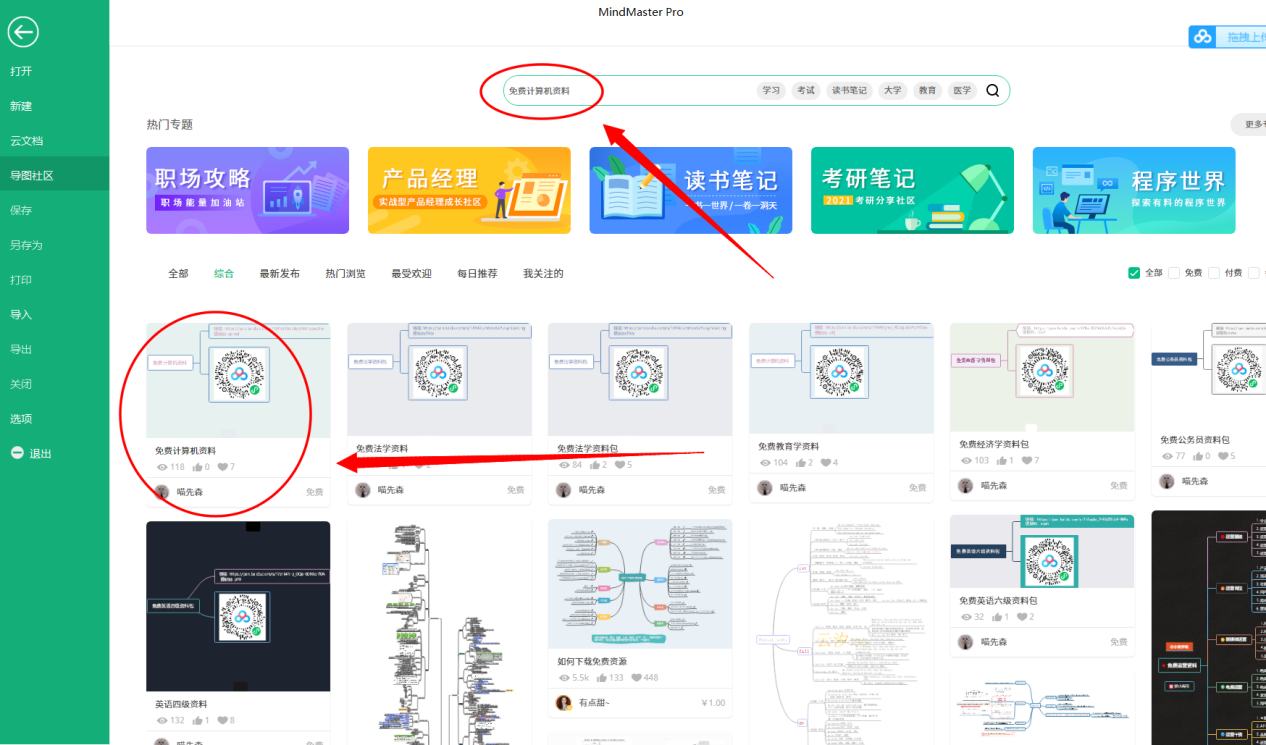Check the 免费 filter checkbox
1266x745 pixels.
click(x=1174, y=273)
